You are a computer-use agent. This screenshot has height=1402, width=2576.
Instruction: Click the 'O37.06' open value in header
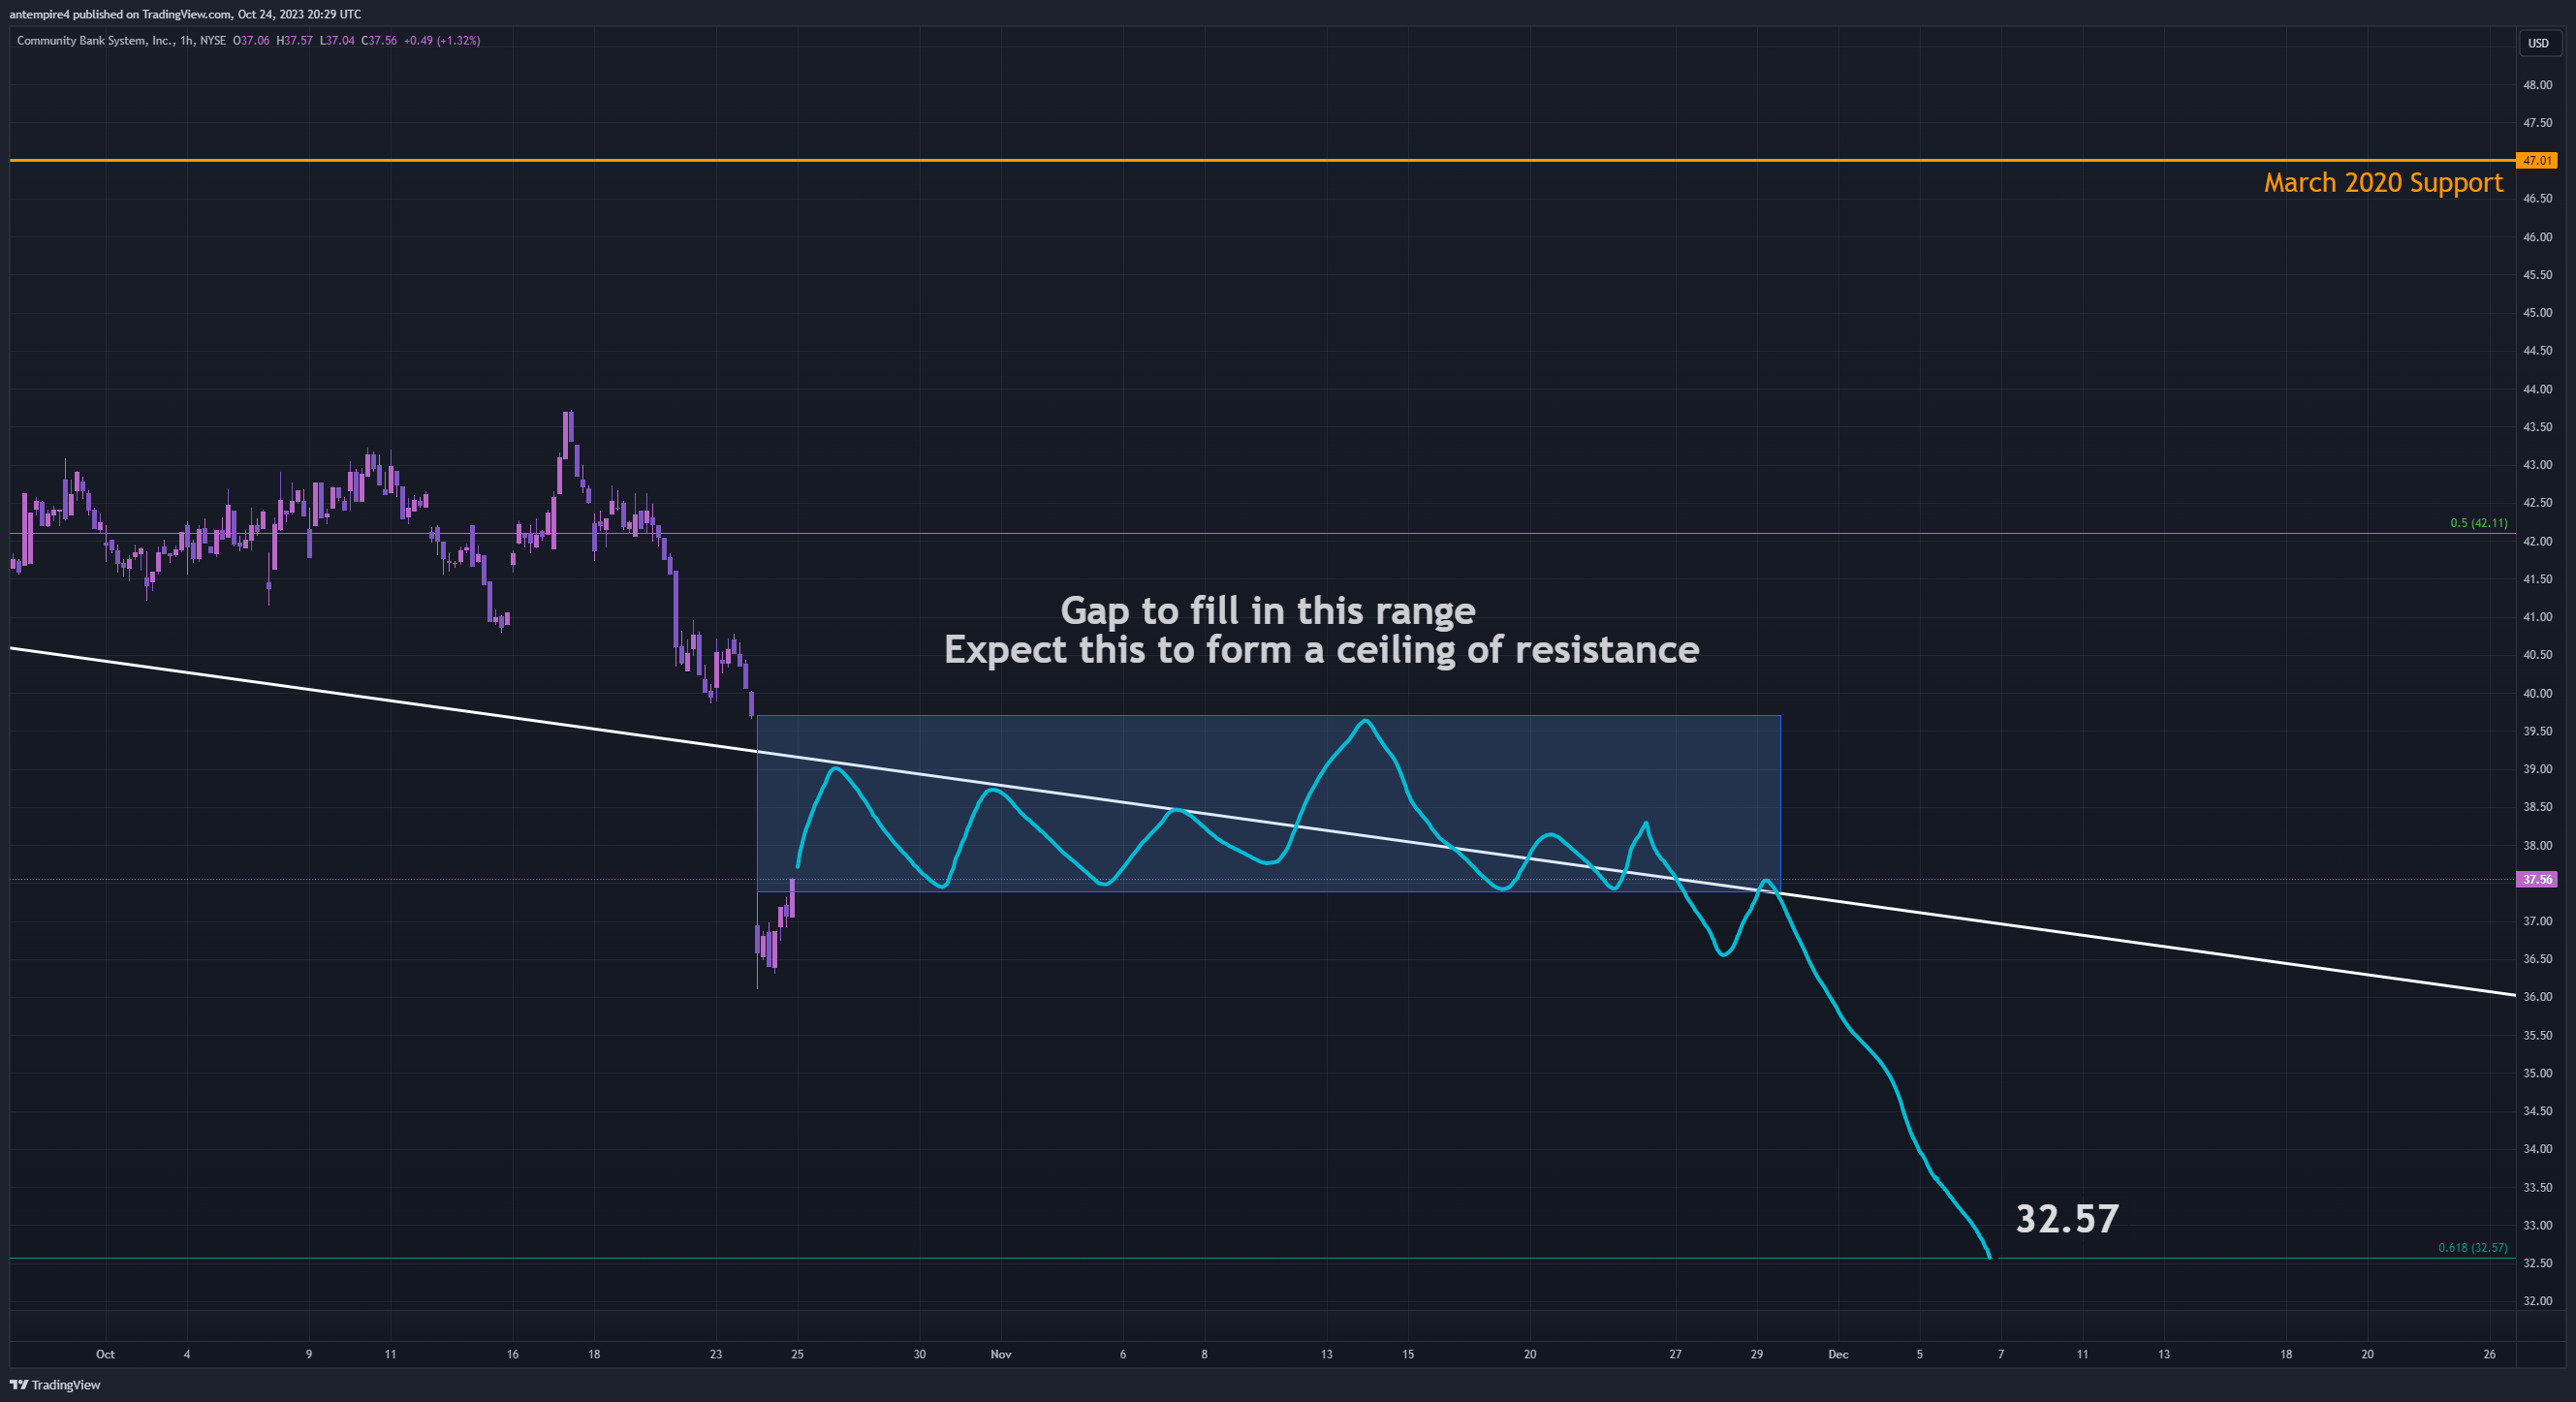coord(251,41)
